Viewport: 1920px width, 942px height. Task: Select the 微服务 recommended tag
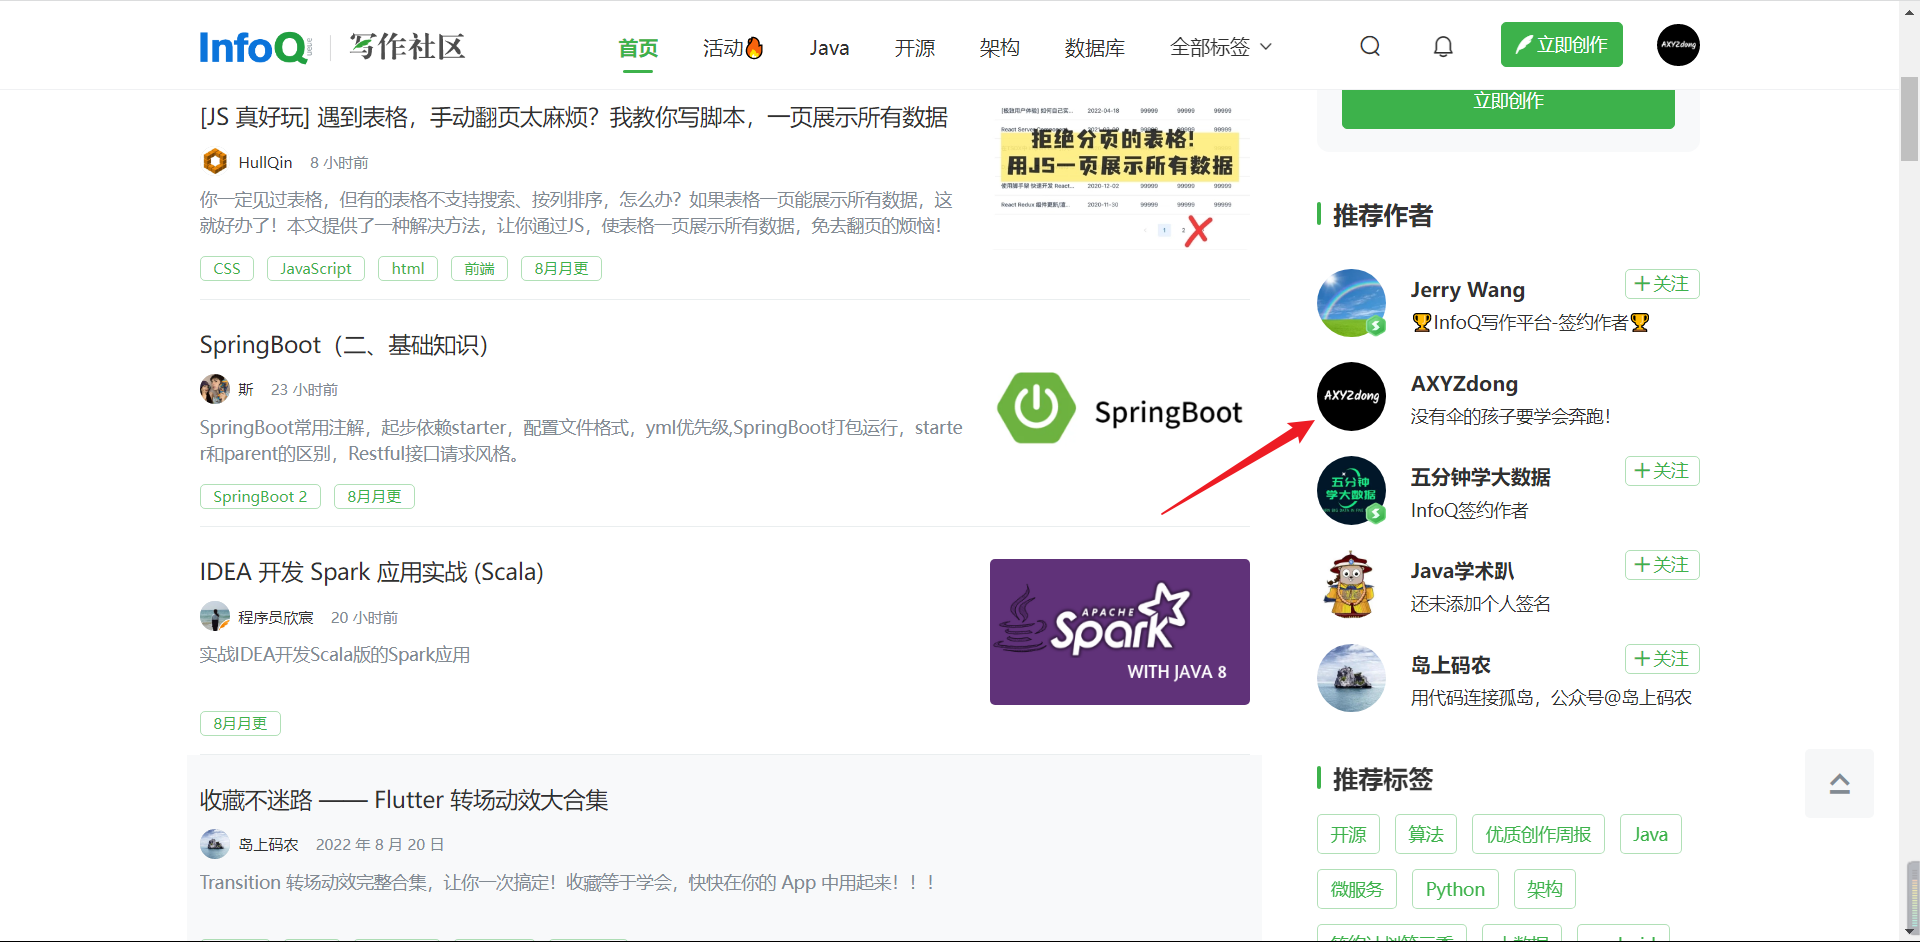point(1357,889)
